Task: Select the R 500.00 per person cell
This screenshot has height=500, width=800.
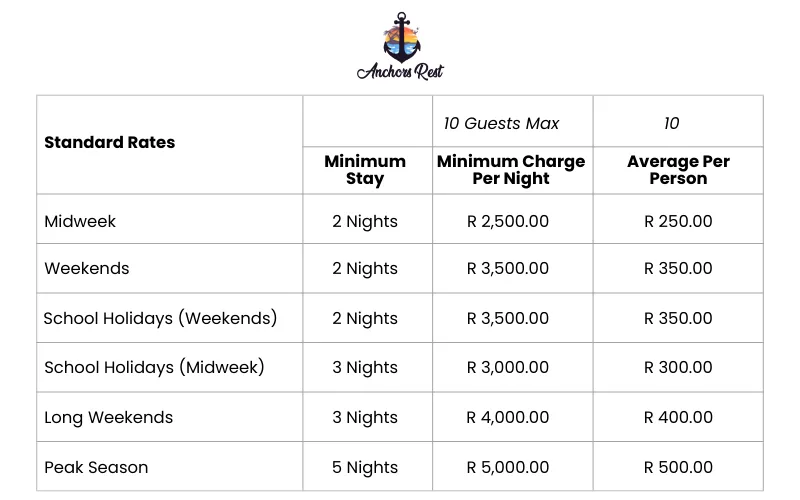Action: click(x=678, y=467)
